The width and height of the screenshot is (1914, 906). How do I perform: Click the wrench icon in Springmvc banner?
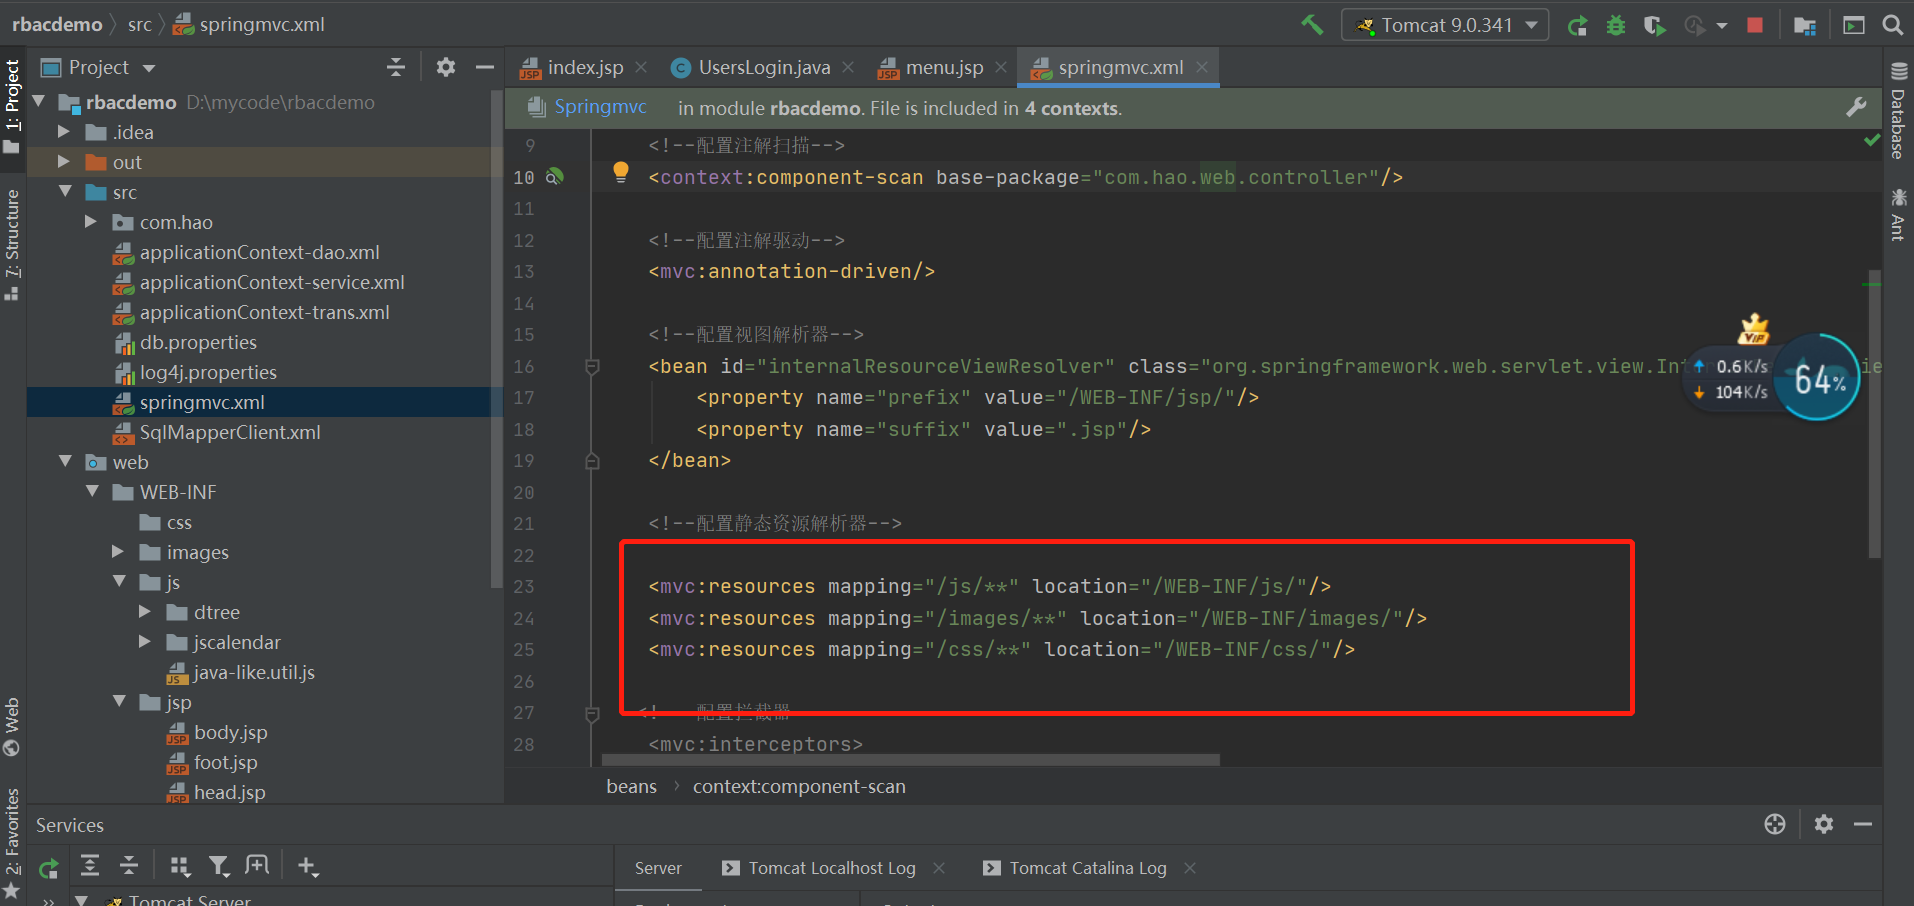click(1856, 107)
